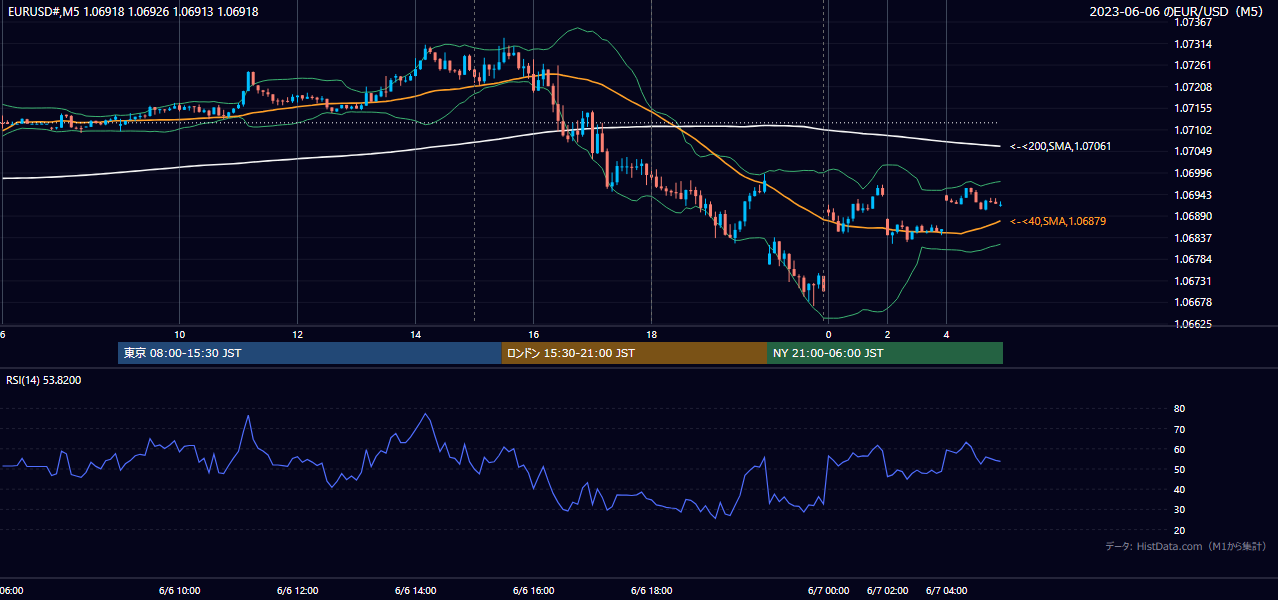Click the ロンドン 15:30-21:00 JST session bar
This screenshot has height=600, width=1278.
pyautogui.click(x=634, y=353)
